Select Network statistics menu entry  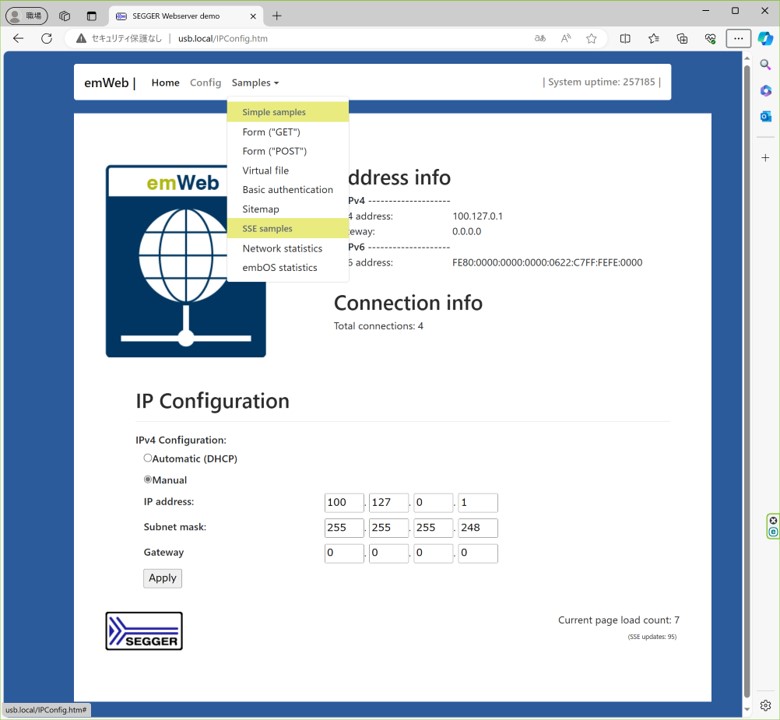click(282, 248)
